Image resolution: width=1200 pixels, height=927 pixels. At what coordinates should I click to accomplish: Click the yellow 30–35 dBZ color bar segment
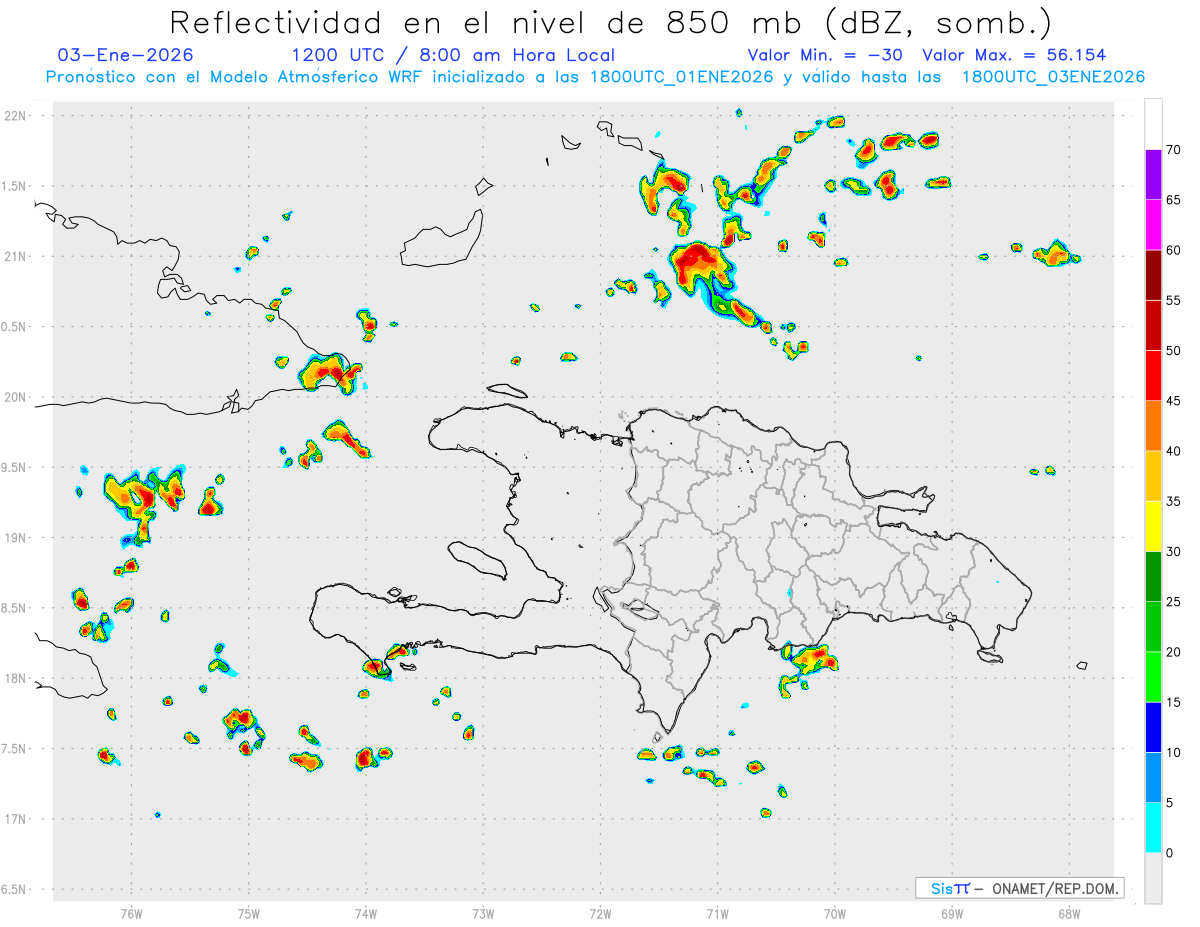1153,526
